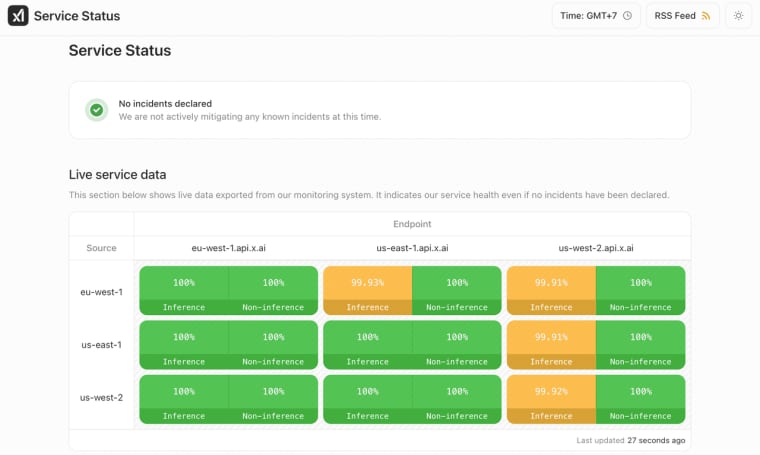Image resolution: width=760 pixels, height=455 pixels.
Task: Click the Source column header
Action: 101,248
